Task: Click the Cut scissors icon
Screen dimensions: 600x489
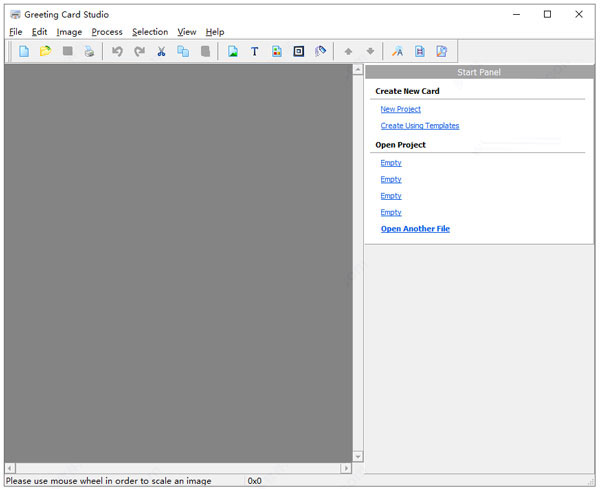Action: coord(161,51)
